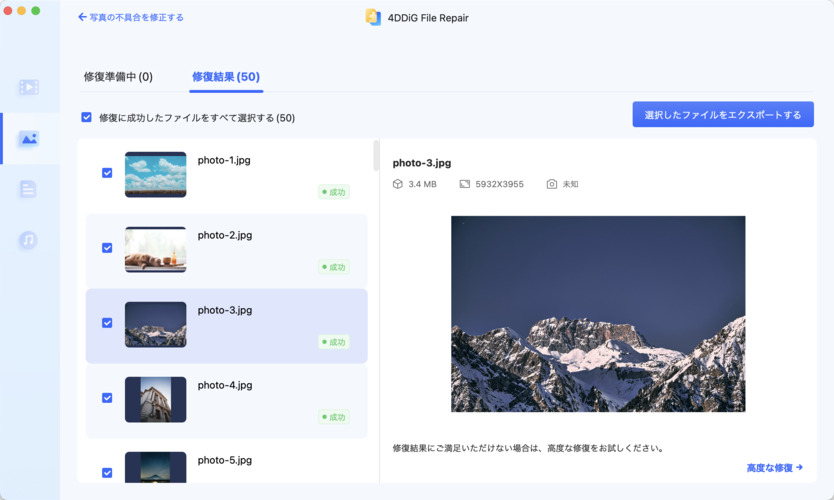
Task: Uncheck the photo-4.jpg checkbox
Action: (107, 398)
